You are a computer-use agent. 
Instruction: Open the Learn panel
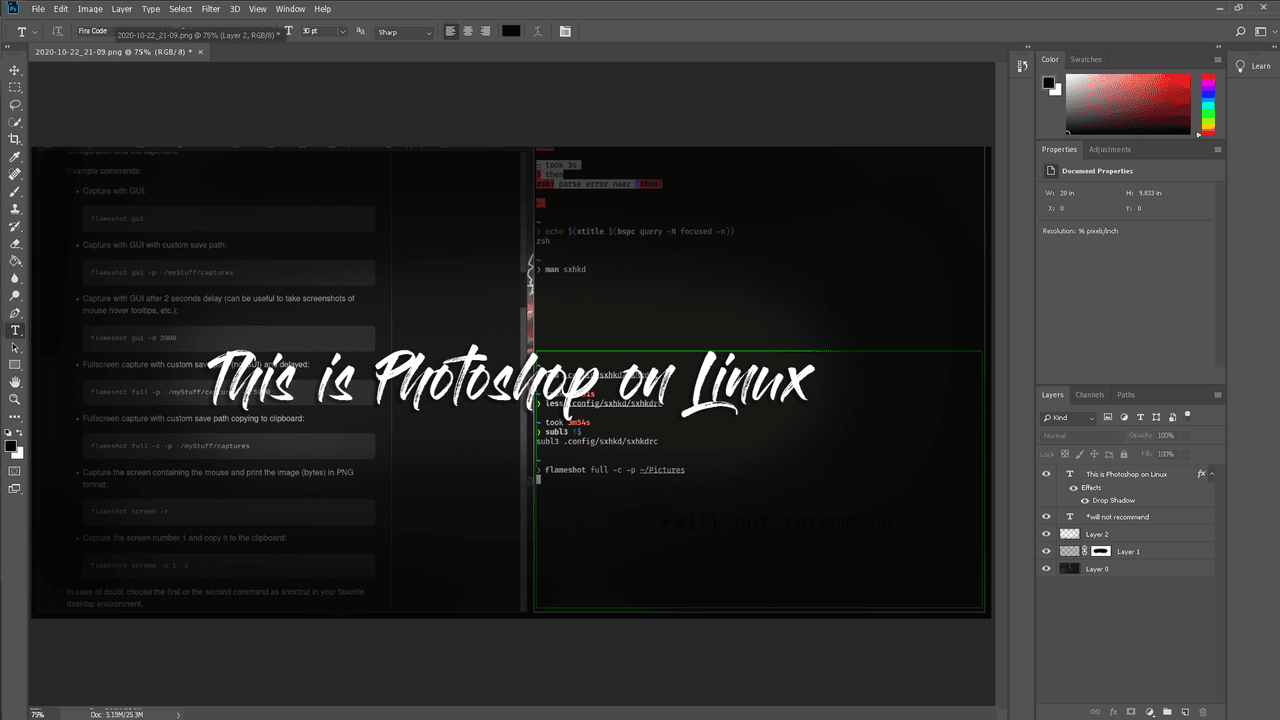(1253, 66)
